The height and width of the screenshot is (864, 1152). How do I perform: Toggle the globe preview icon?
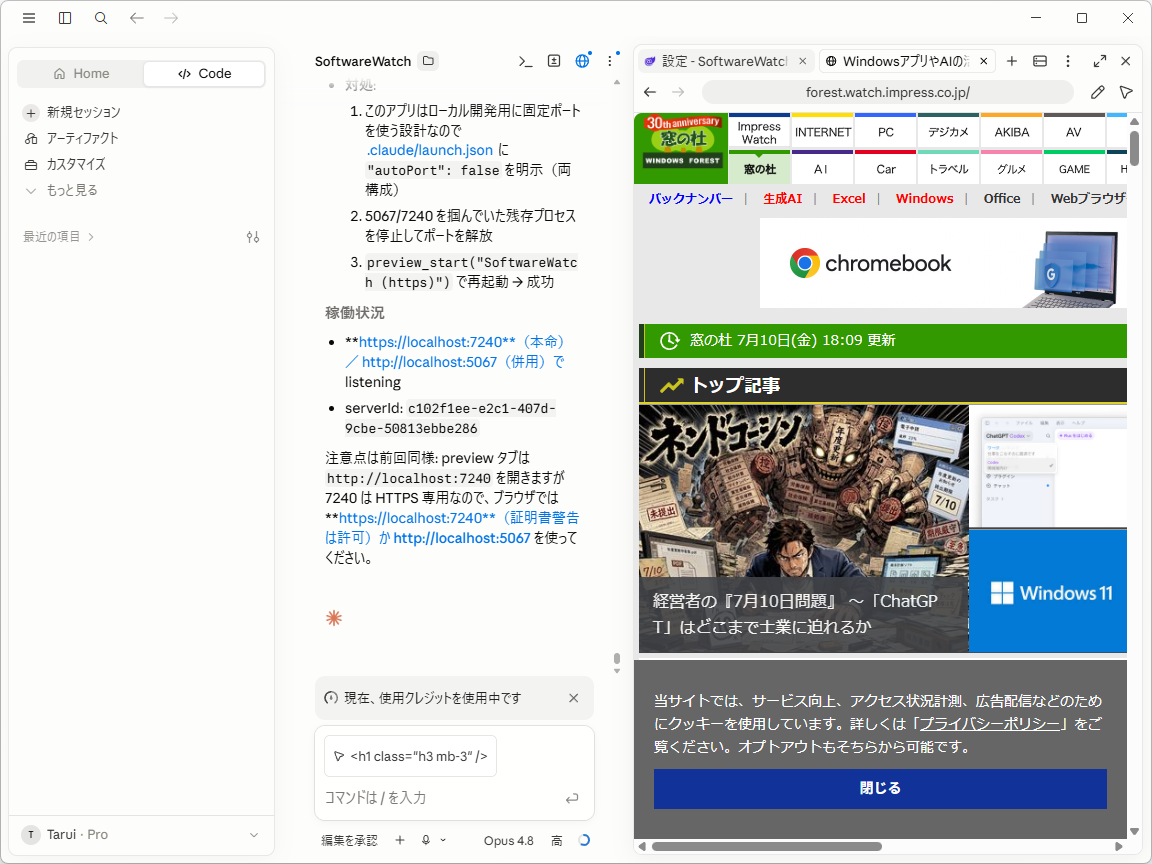pos(583,61)
